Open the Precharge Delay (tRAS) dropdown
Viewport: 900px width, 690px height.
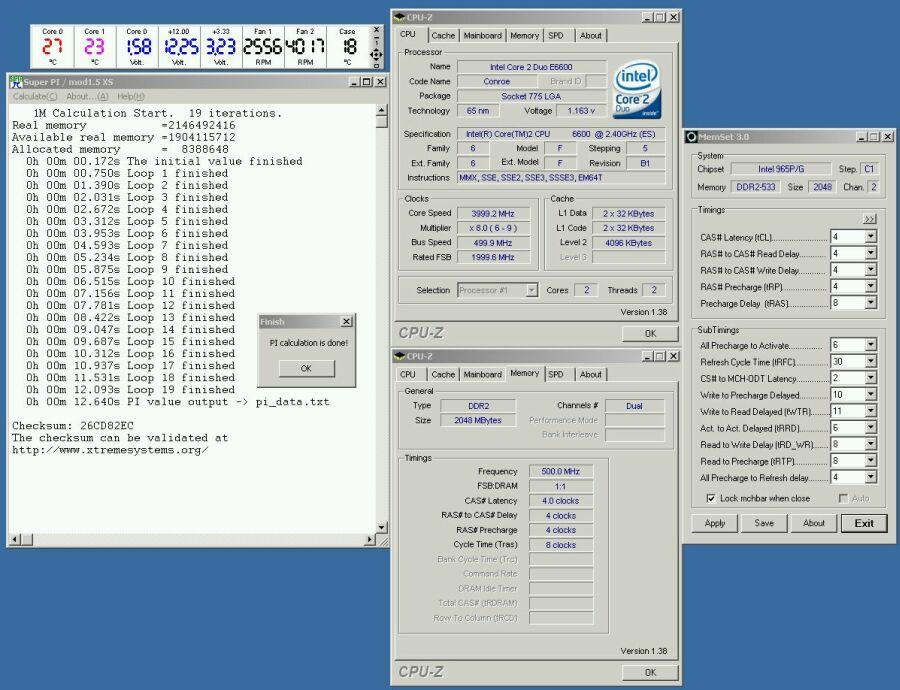pyautogui.click(x=871, y=303)
